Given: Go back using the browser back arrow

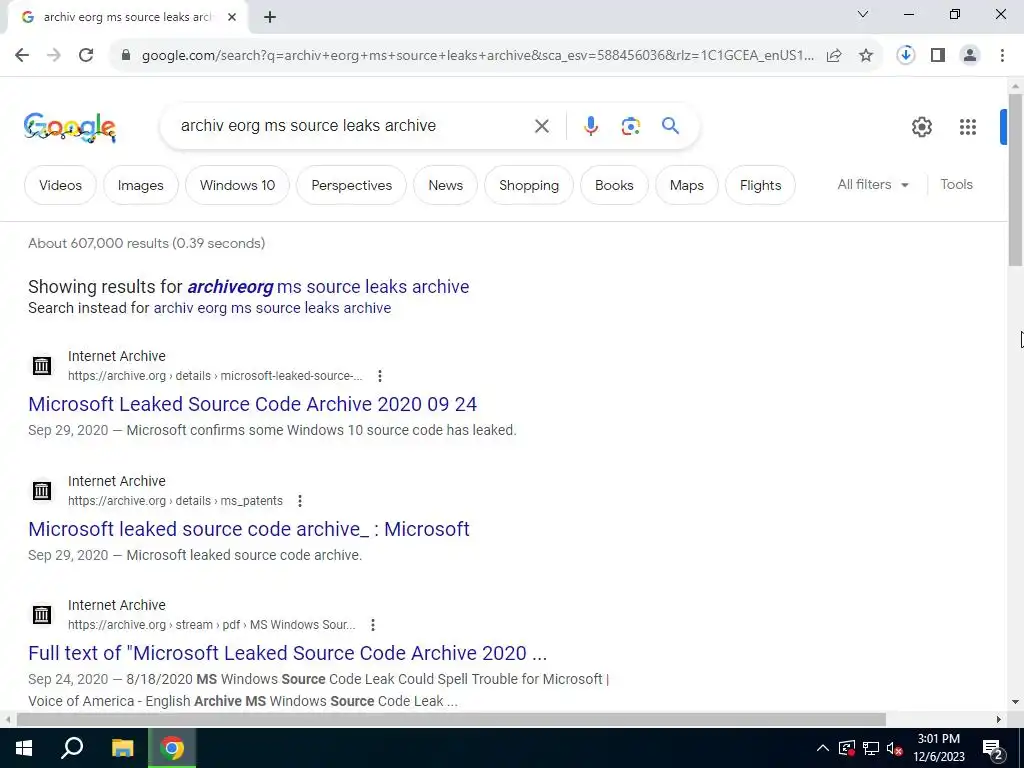Looking at the screenshot, I should tap(22, 55).
